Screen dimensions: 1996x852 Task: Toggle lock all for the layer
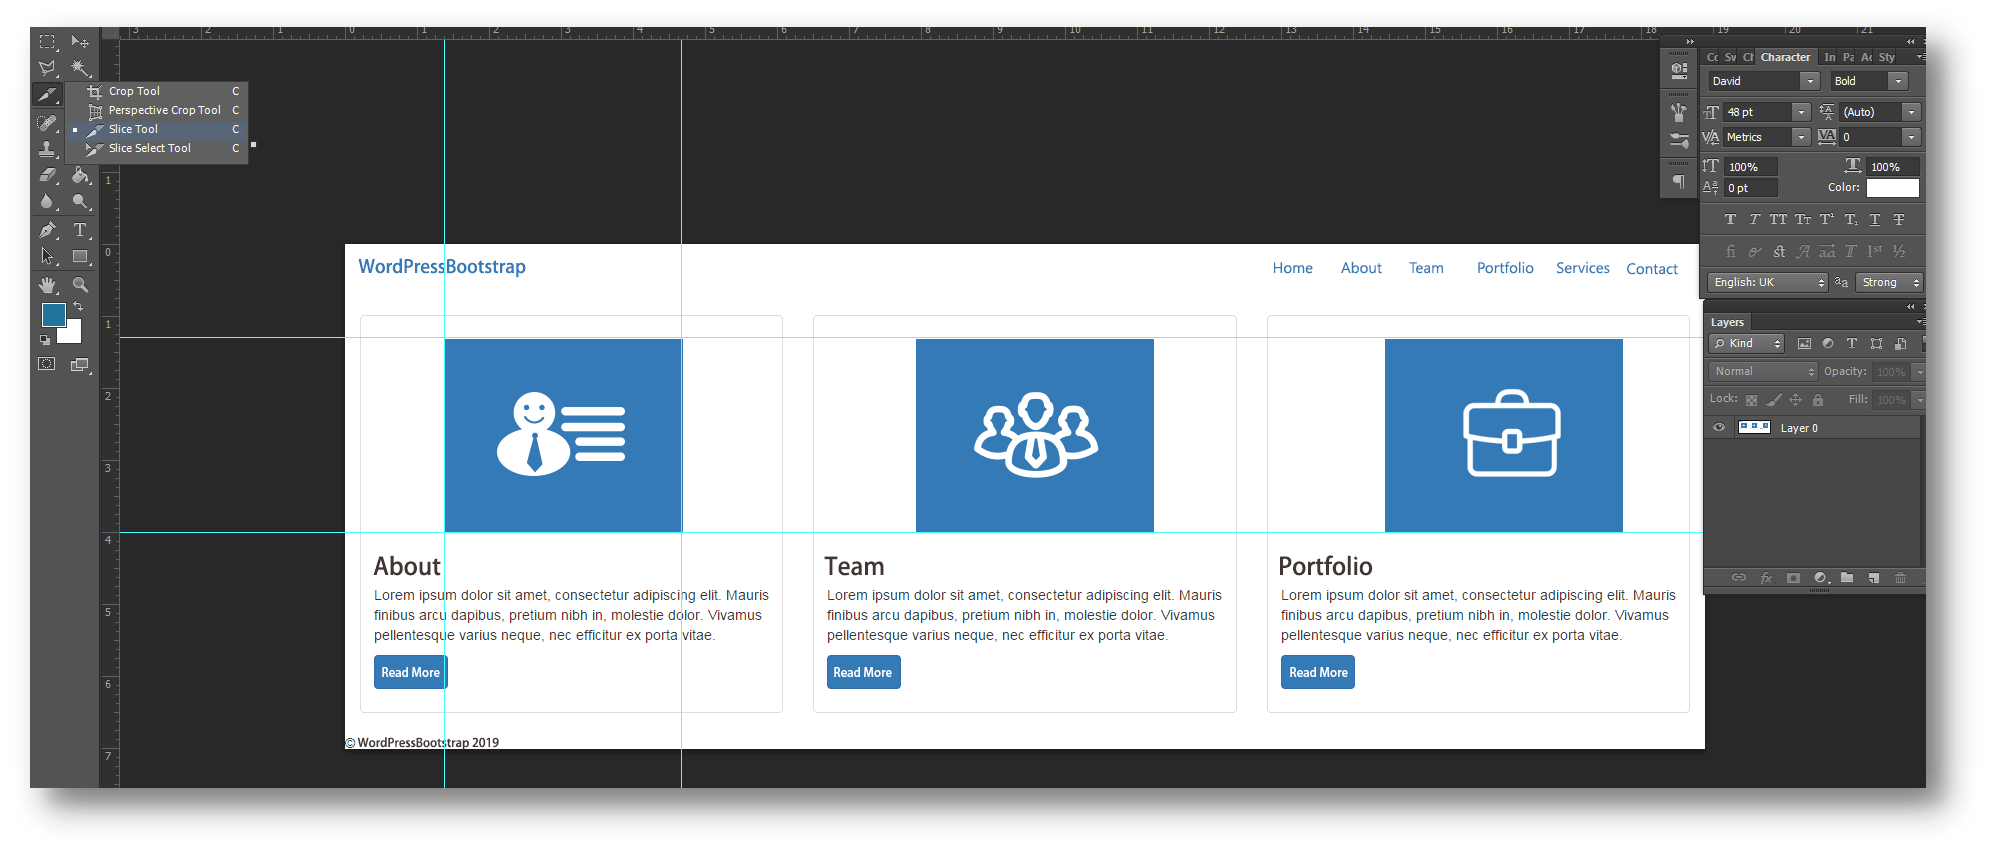1818,400
